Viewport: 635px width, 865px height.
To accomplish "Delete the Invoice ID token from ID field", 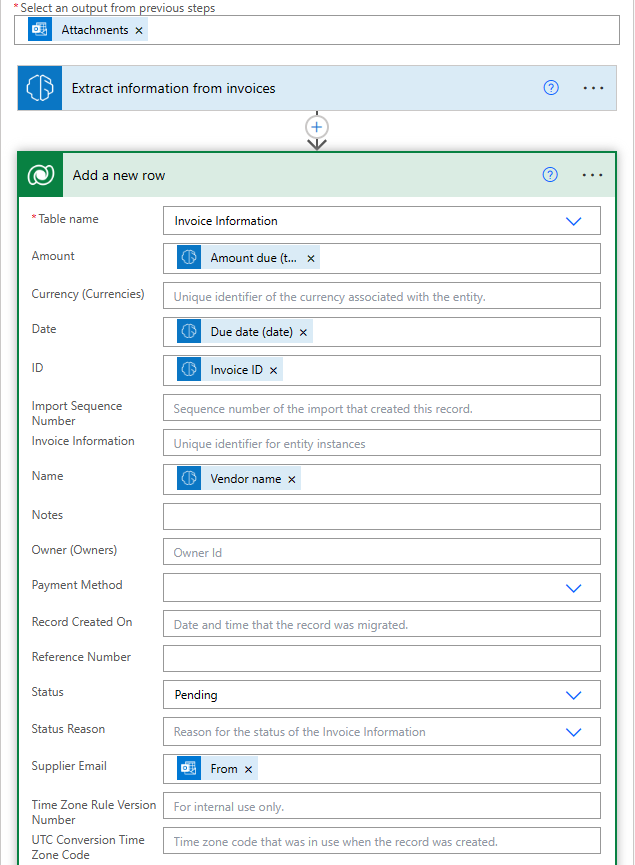I will pos(274,370).
